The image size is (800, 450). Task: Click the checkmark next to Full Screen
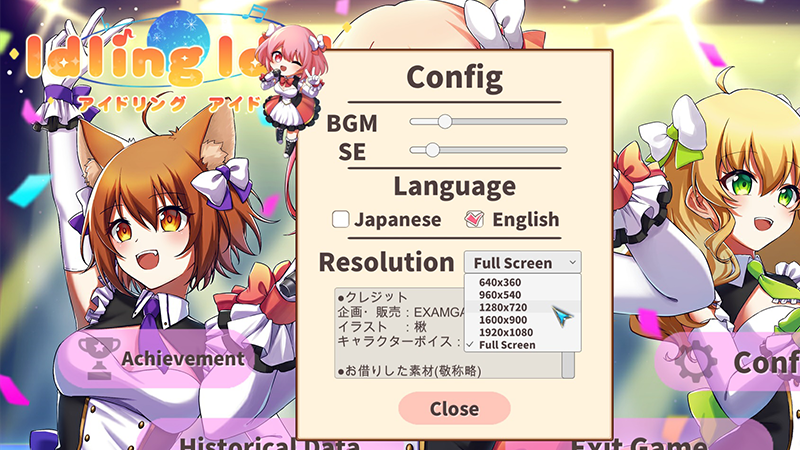(x=470, y=345)
